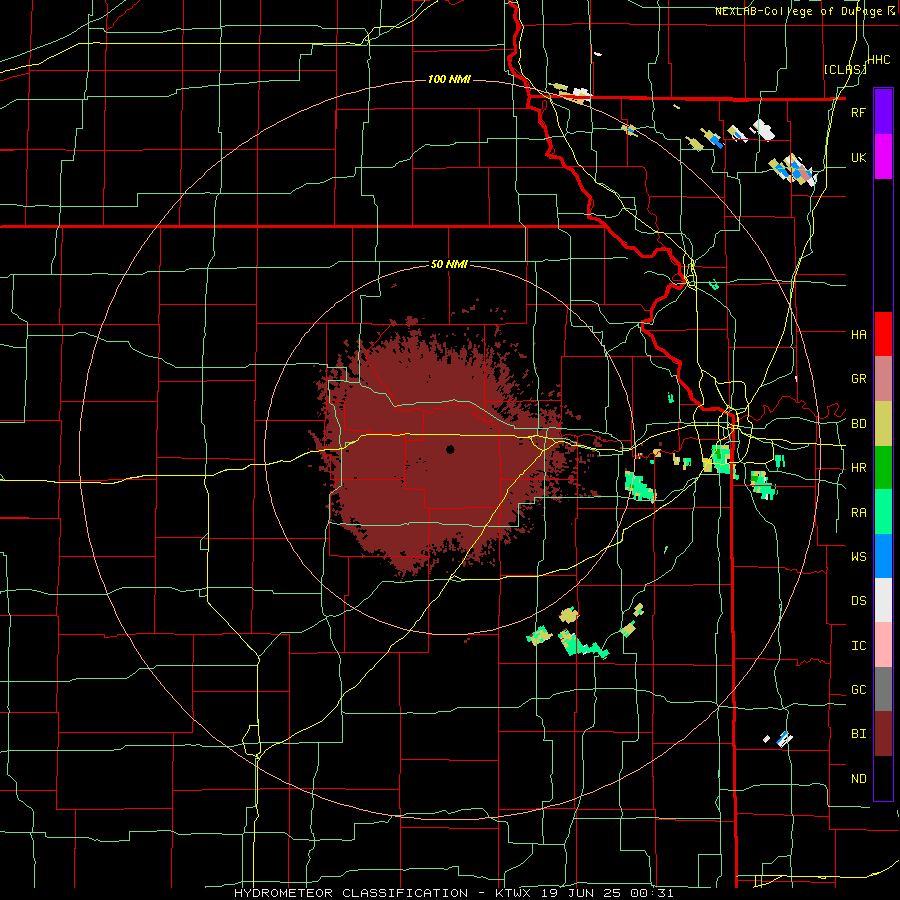Screen dimensions: 900x900
Task: Click the GC gray legend swatch
Action: [883, 689]
